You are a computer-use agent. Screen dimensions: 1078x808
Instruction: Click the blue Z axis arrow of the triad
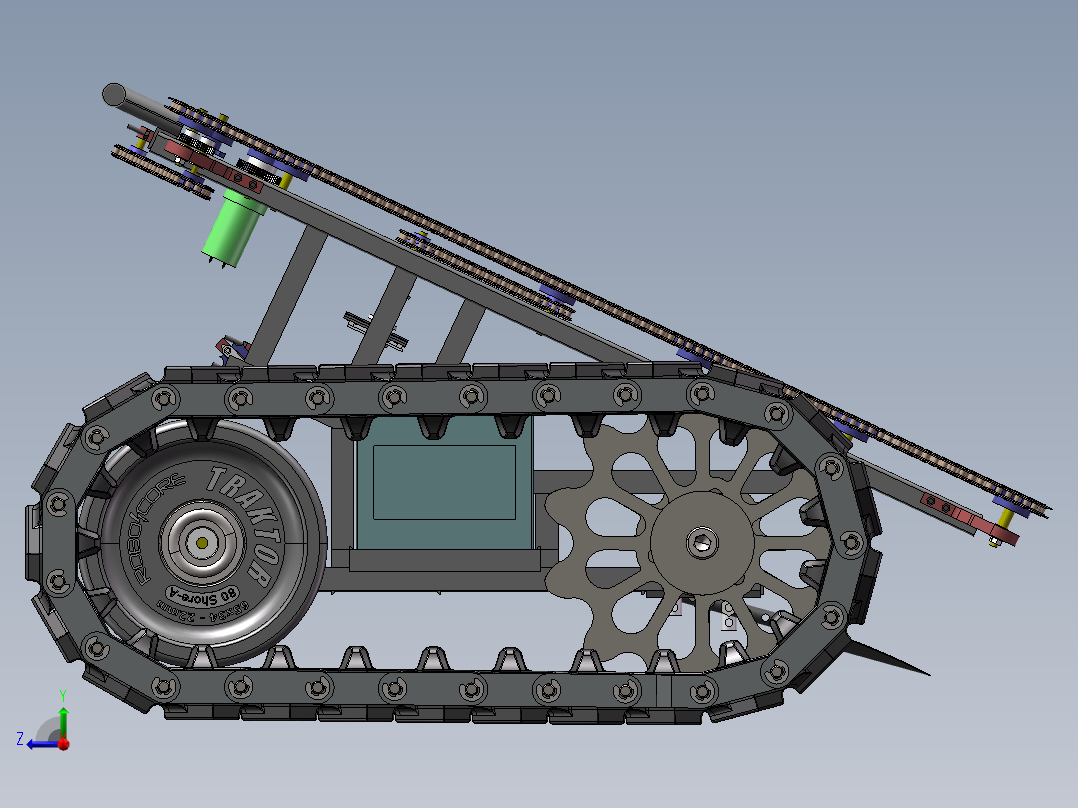click(43, 744)
